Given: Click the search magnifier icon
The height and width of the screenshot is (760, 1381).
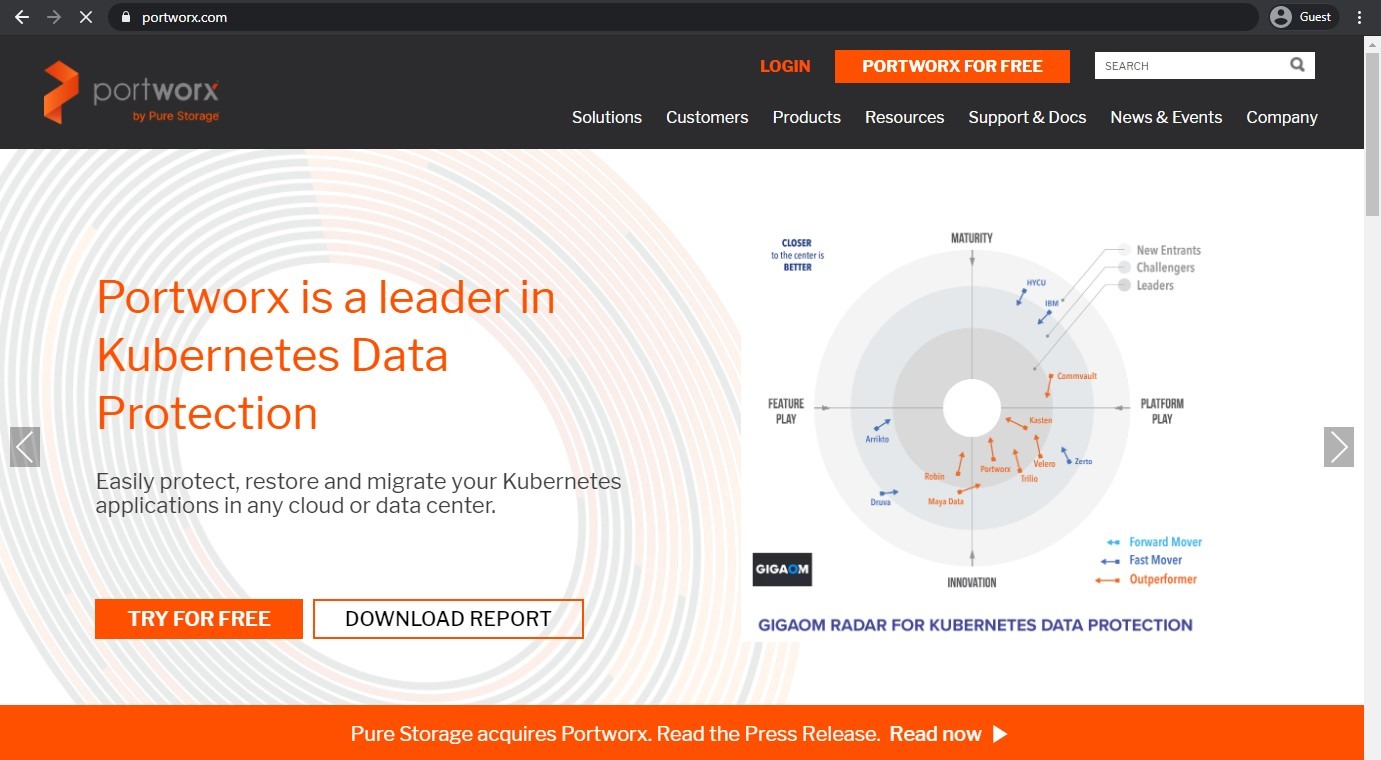Looking at the screenshot, I should [1297, 65].
